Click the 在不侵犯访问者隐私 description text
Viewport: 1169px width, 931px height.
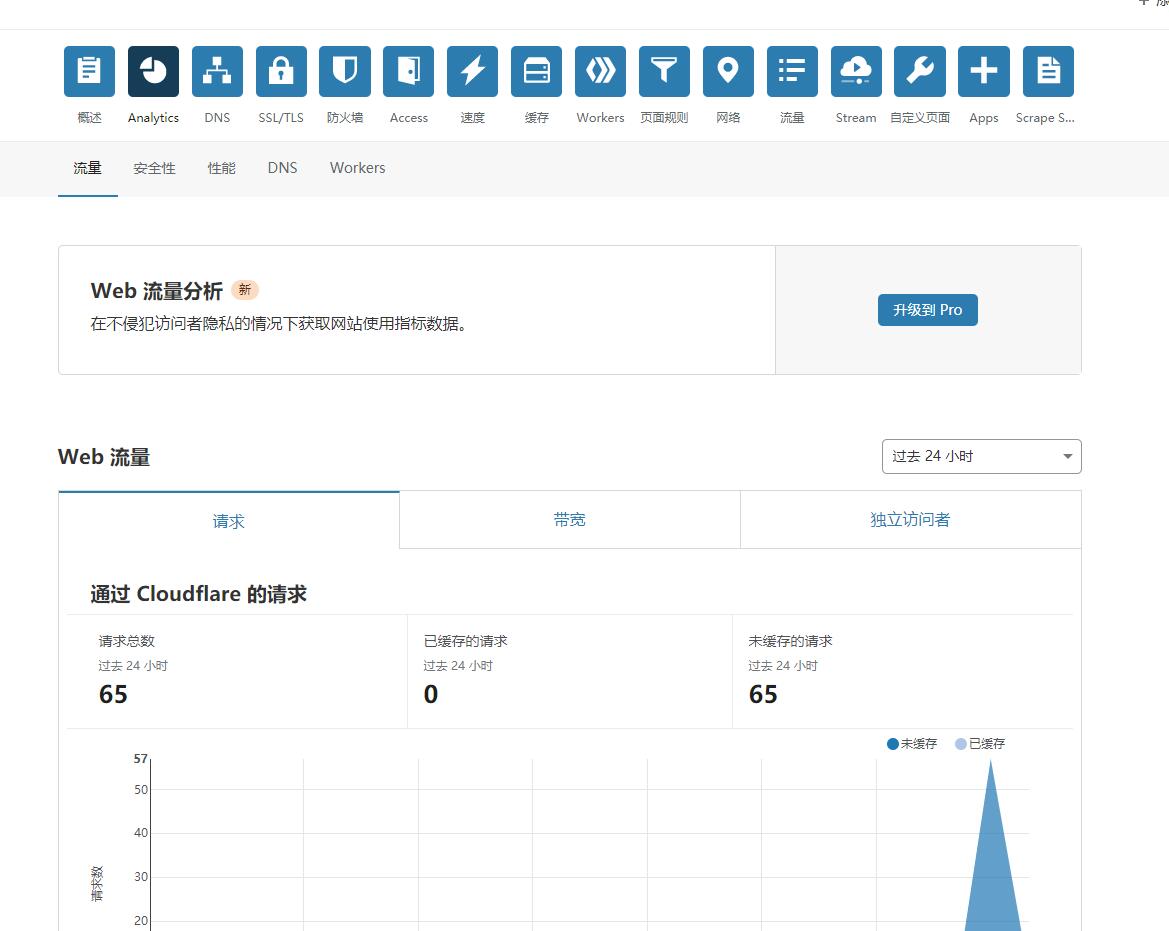[x=281, y=324]
